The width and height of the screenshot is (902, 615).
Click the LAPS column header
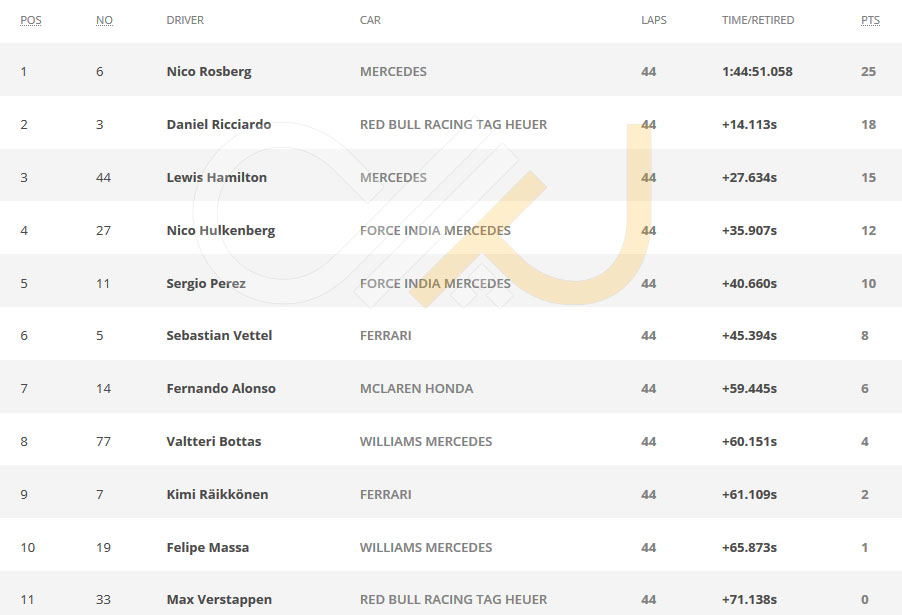pos(654,20)
